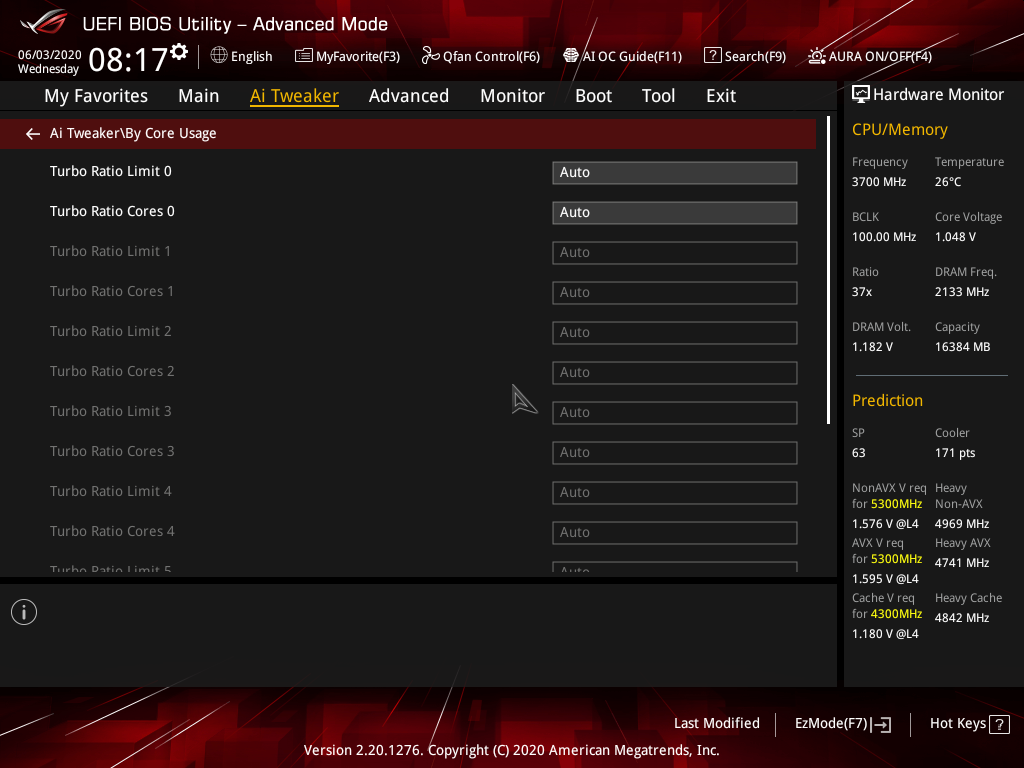Image resolution: width=1024 pixels, height=768 pixels.
Task: Open the Turbo Ratio Cores 0 dropdown
Action: [x=674, y=212]
